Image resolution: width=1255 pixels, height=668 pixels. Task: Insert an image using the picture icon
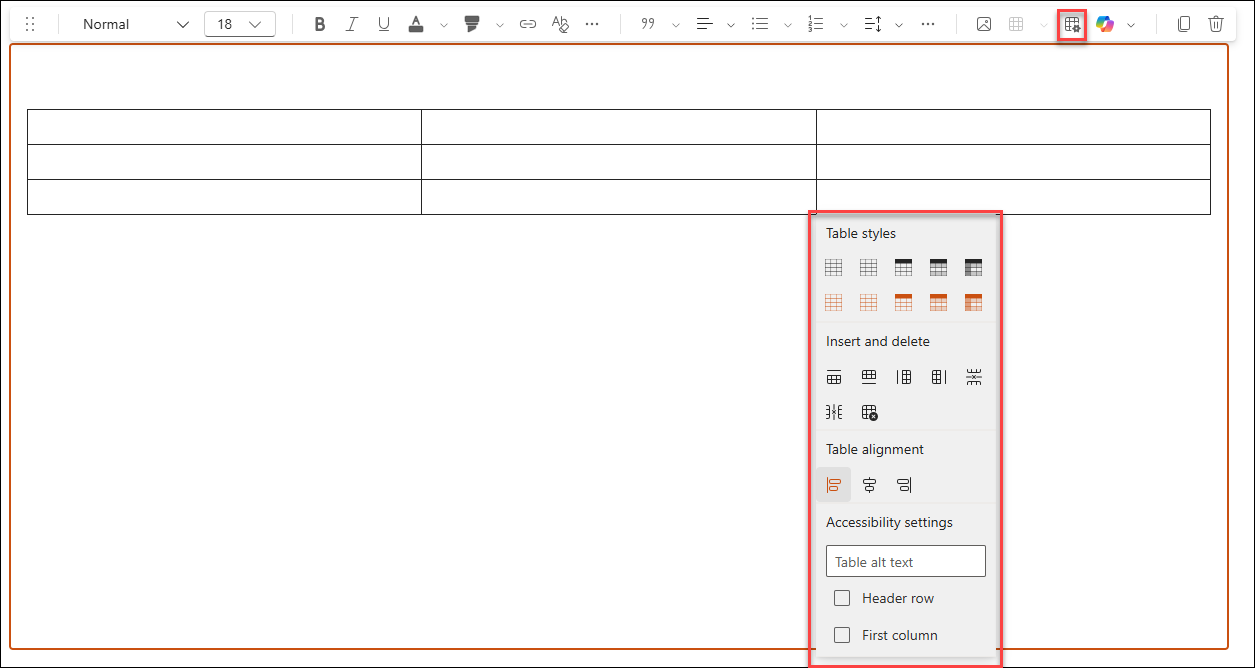984,25
